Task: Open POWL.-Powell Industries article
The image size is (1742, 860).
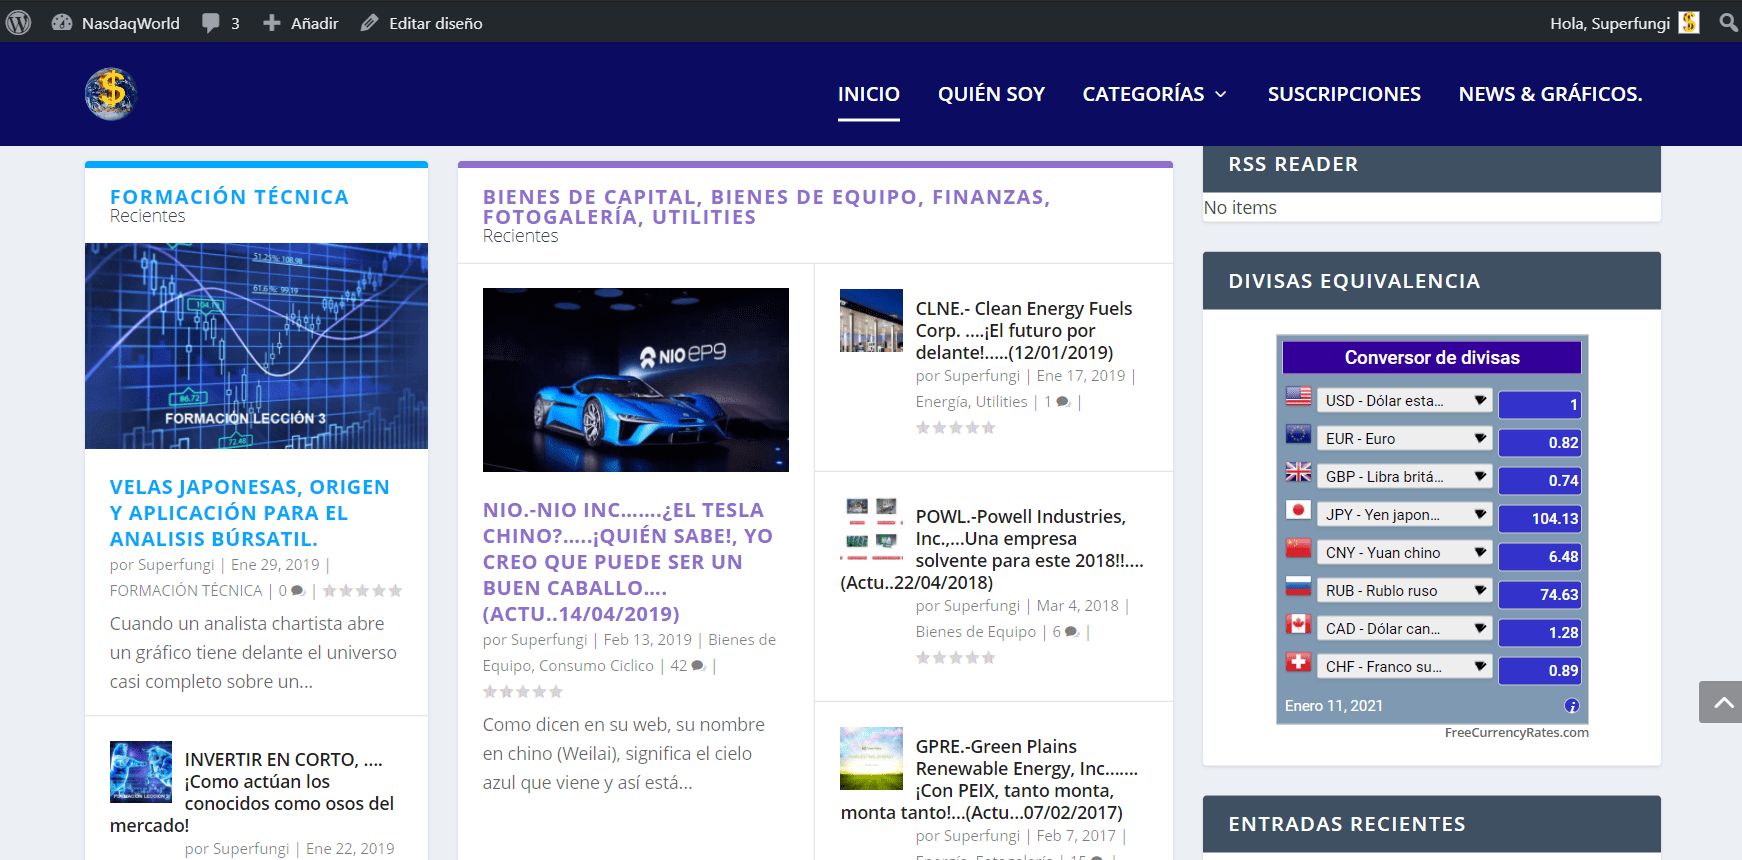Action: 992,549
